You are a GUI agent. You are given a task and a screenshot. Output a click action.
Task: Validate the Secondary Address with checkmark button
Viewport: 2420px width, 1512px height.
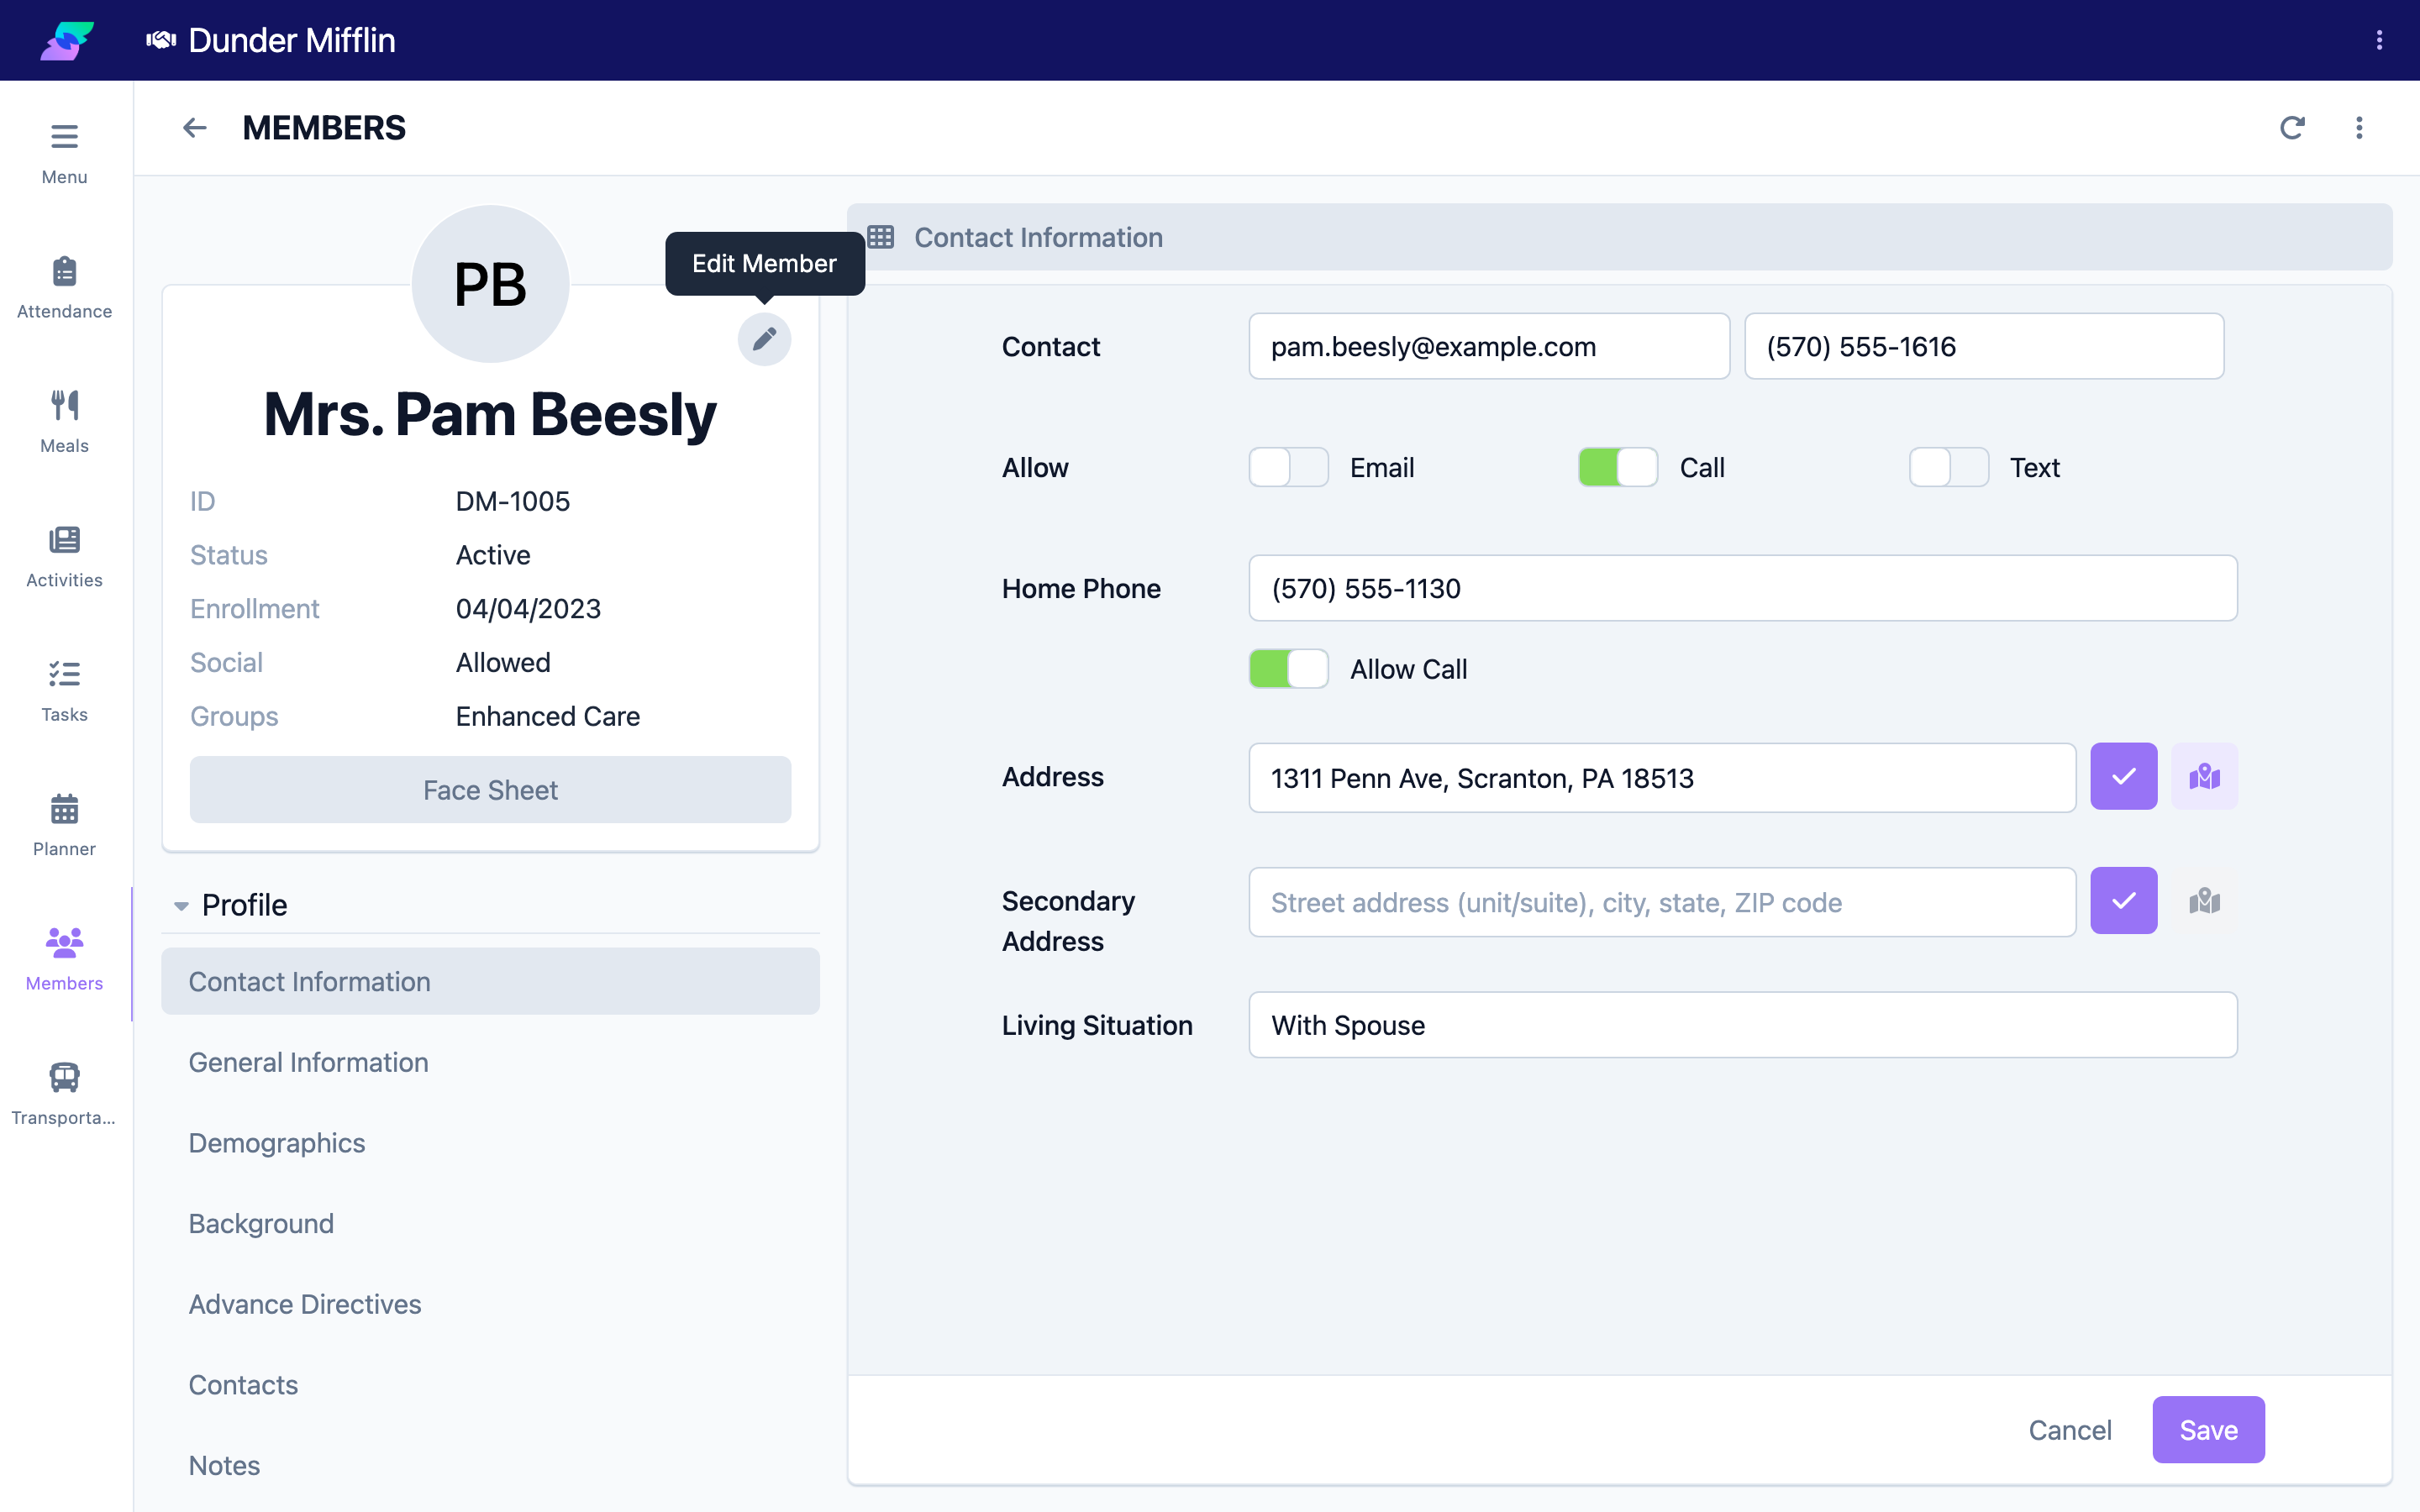(x=2124, y=901)
